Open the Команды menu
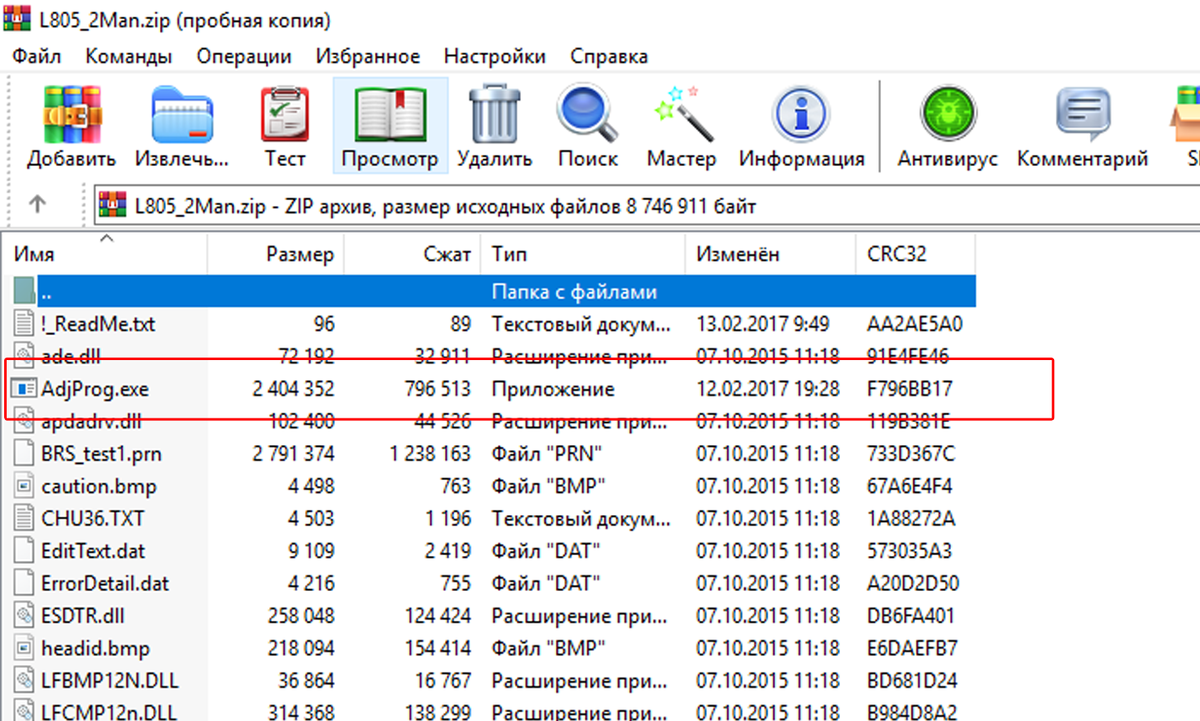 coord(128,56)
